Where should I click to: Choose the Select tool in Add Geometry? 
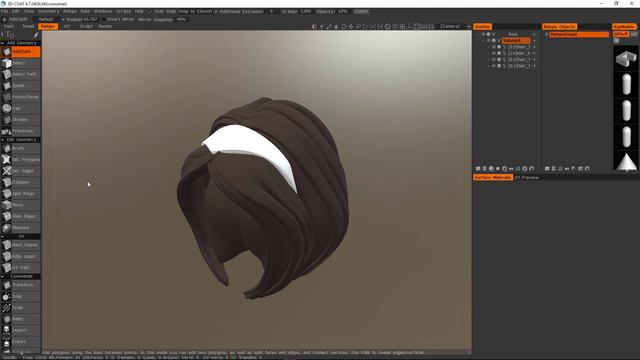pos(20,63)
